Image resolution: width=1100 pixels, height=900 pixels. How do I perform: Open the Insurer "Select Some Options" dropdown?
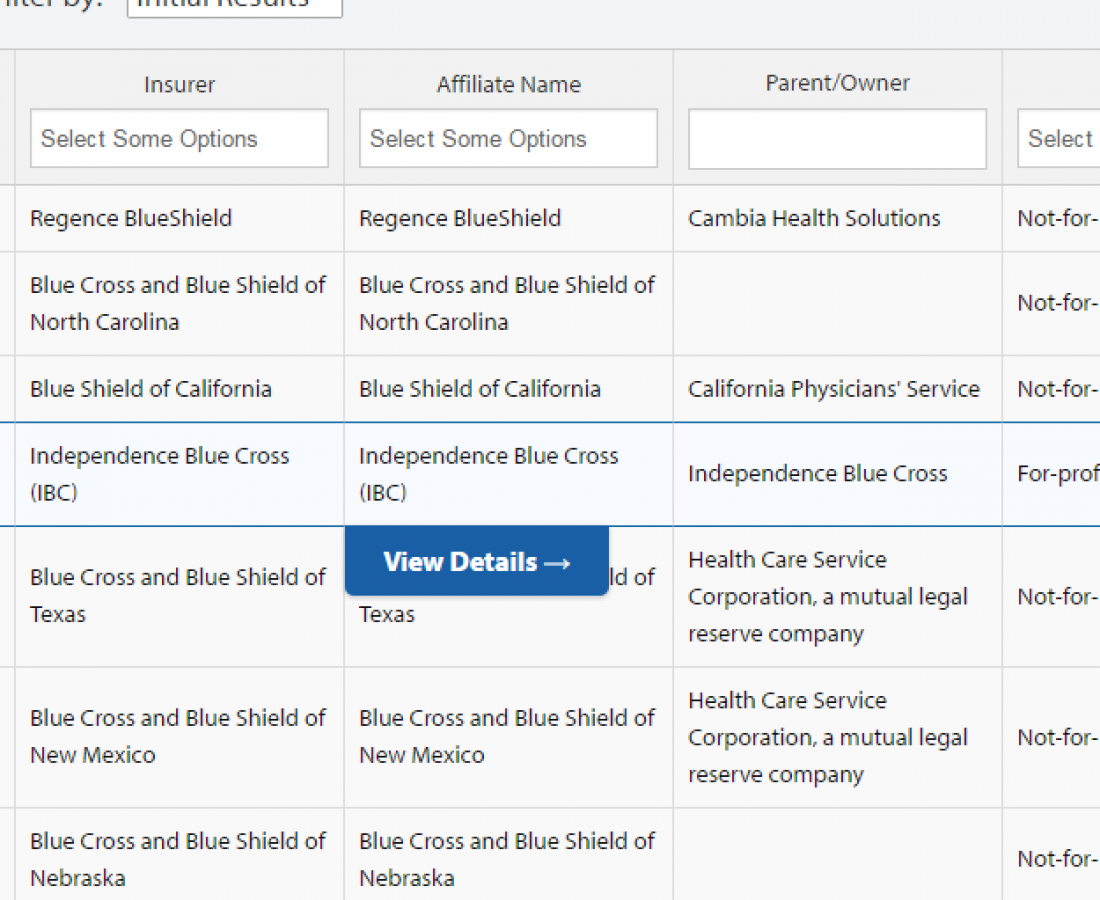178,138
